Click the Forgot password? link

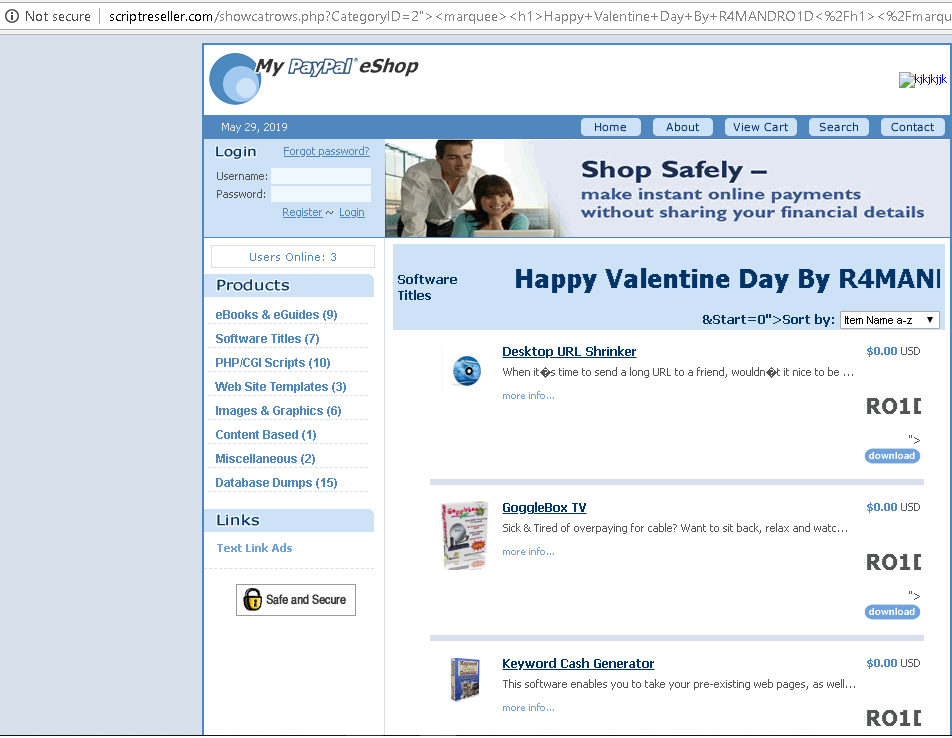(326, 151)
